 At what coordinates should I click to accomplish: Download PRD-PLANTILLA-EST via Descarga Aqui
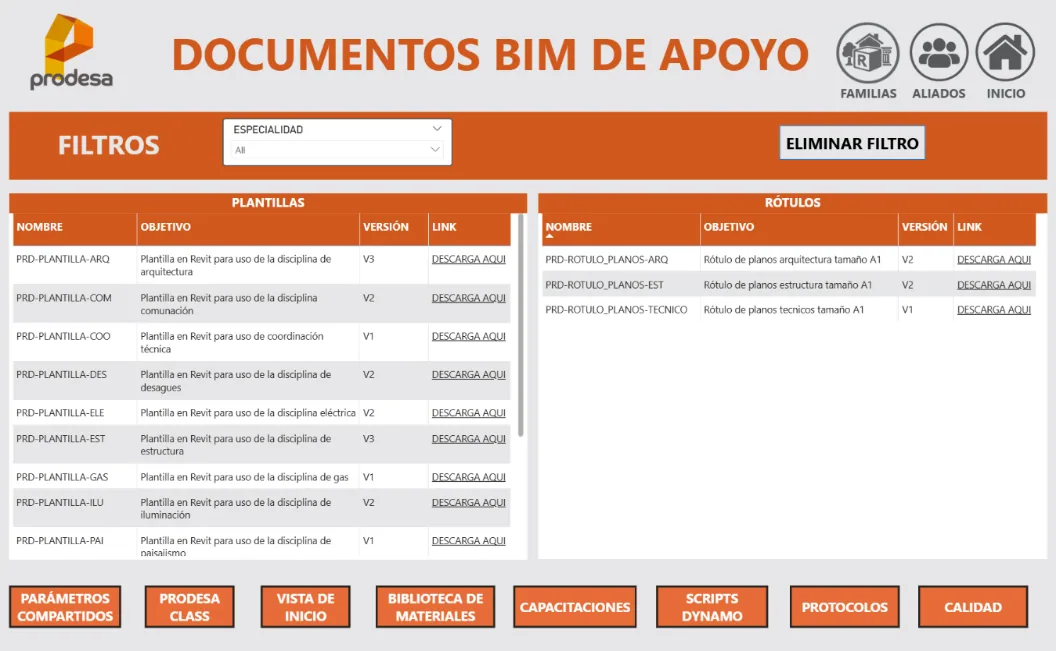[x=469, y=439]
